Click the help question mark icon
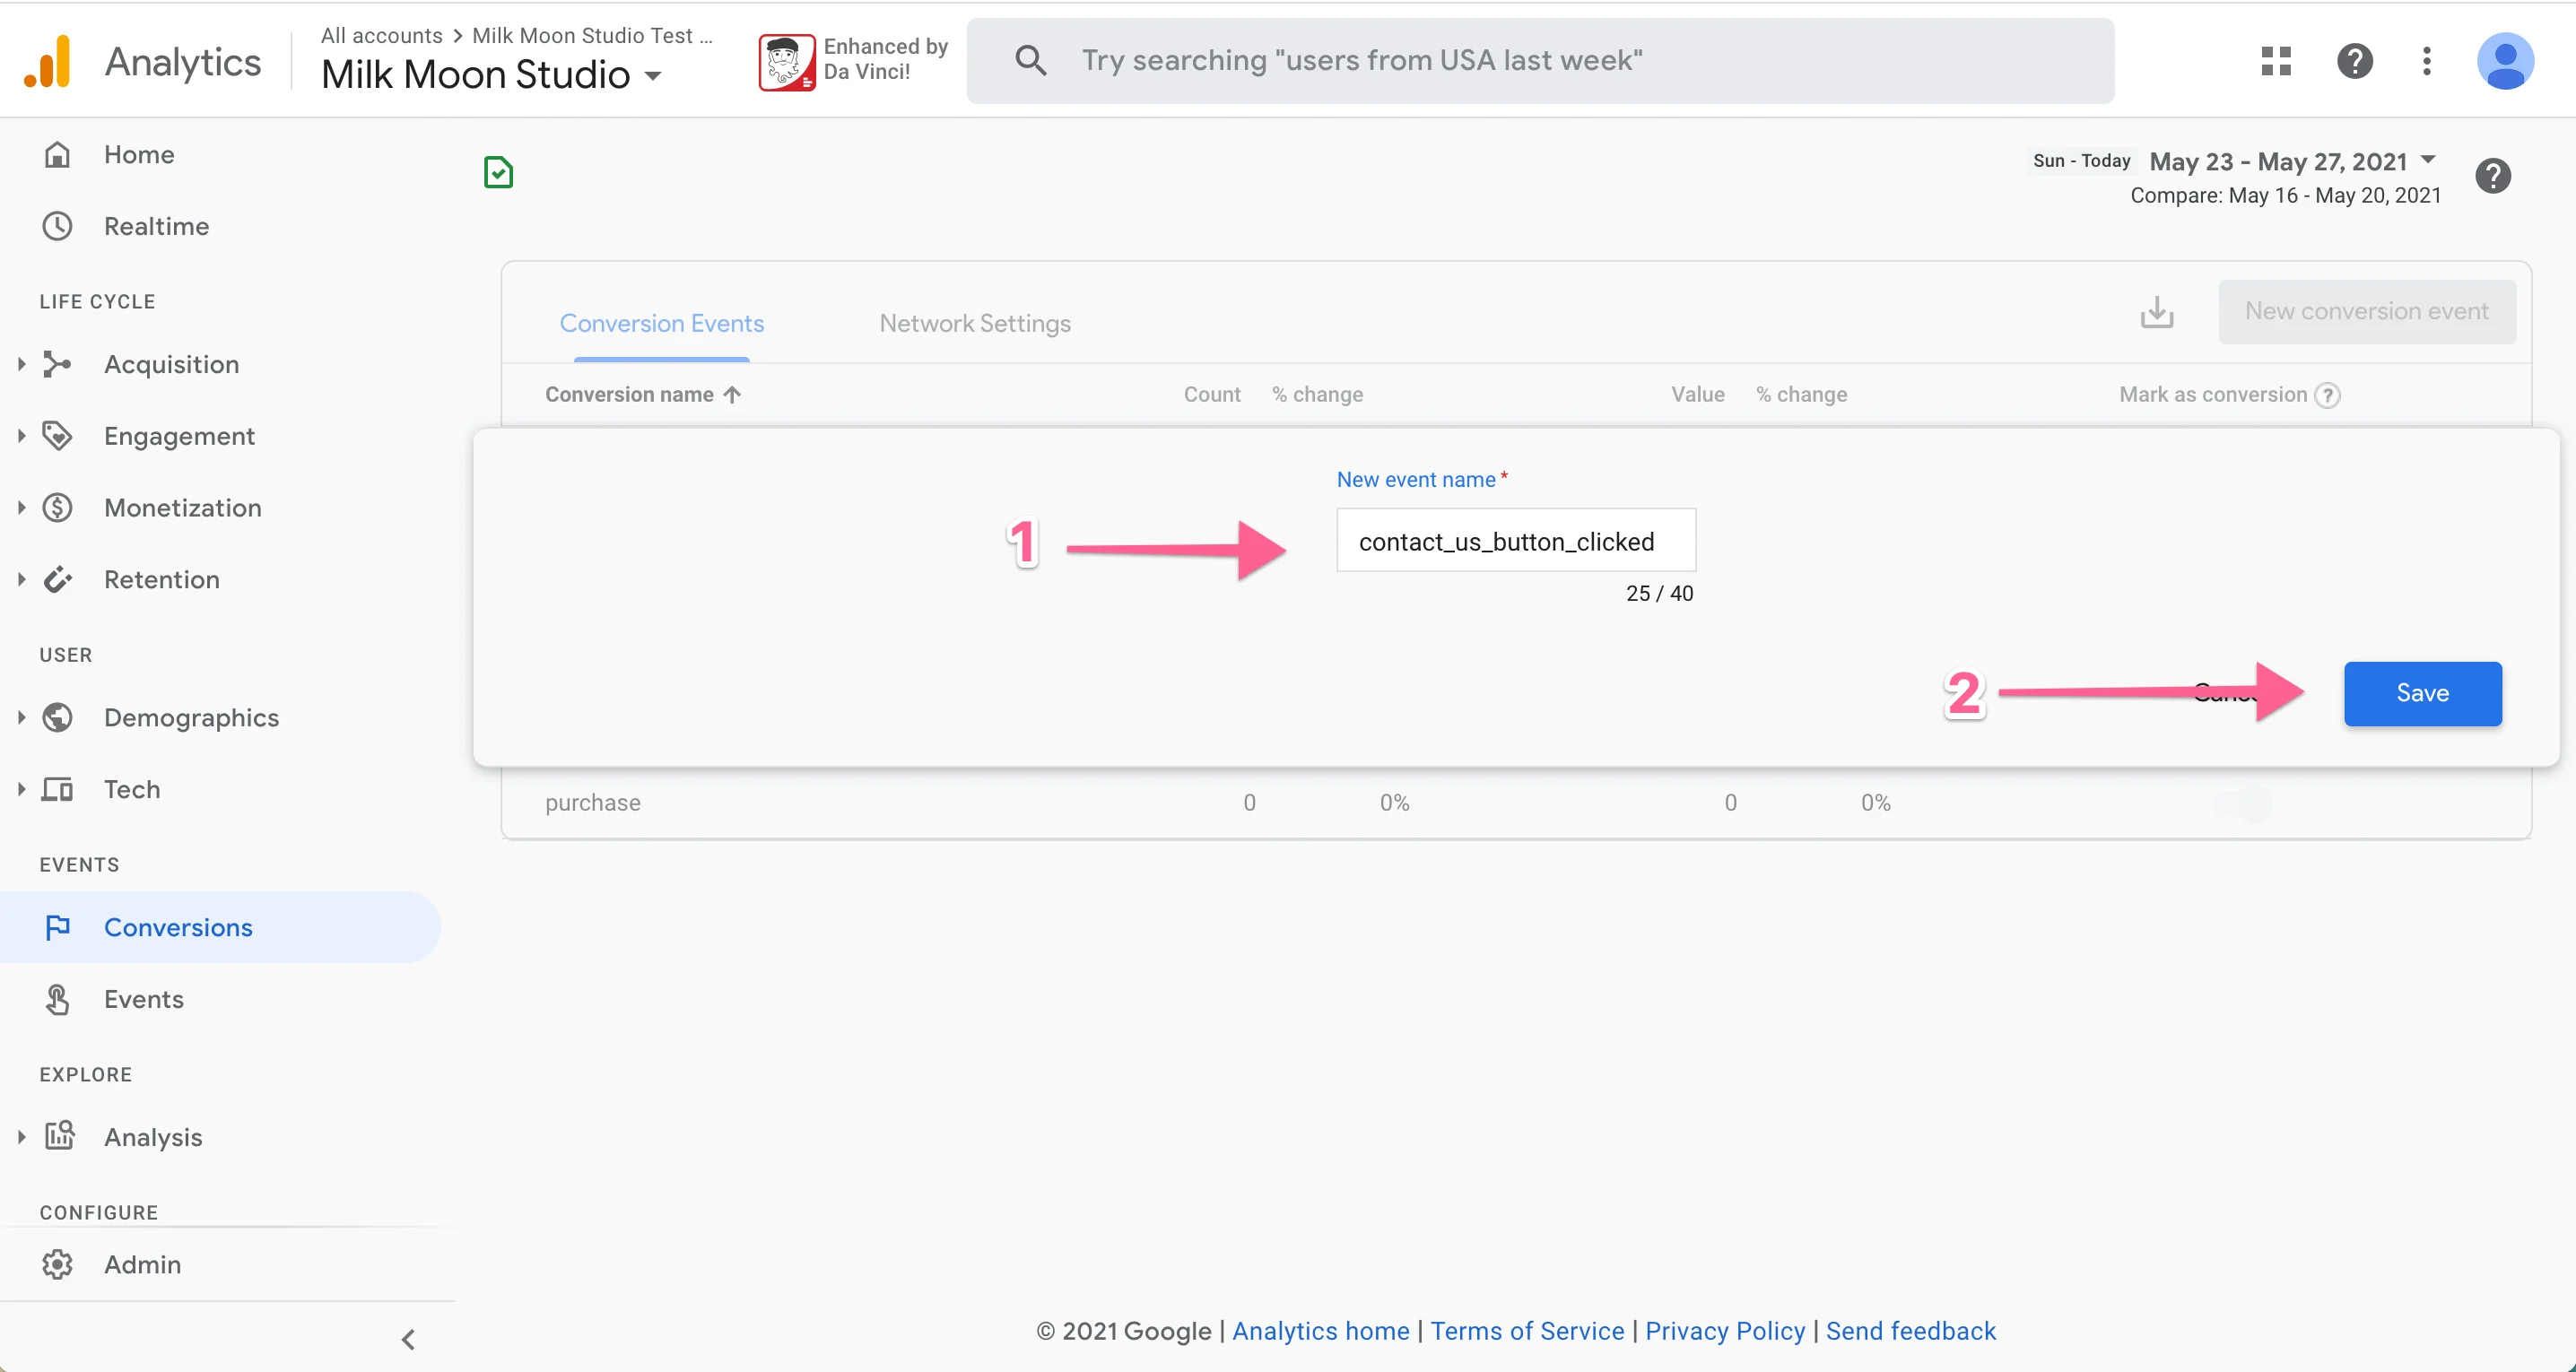This screenshot has width=2576, height=1372. (x=2356, y=61)
